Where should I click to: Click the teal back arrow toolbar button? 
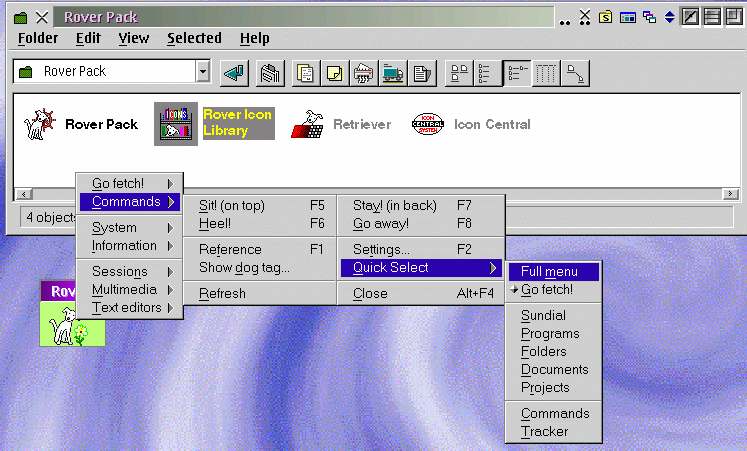234,73
